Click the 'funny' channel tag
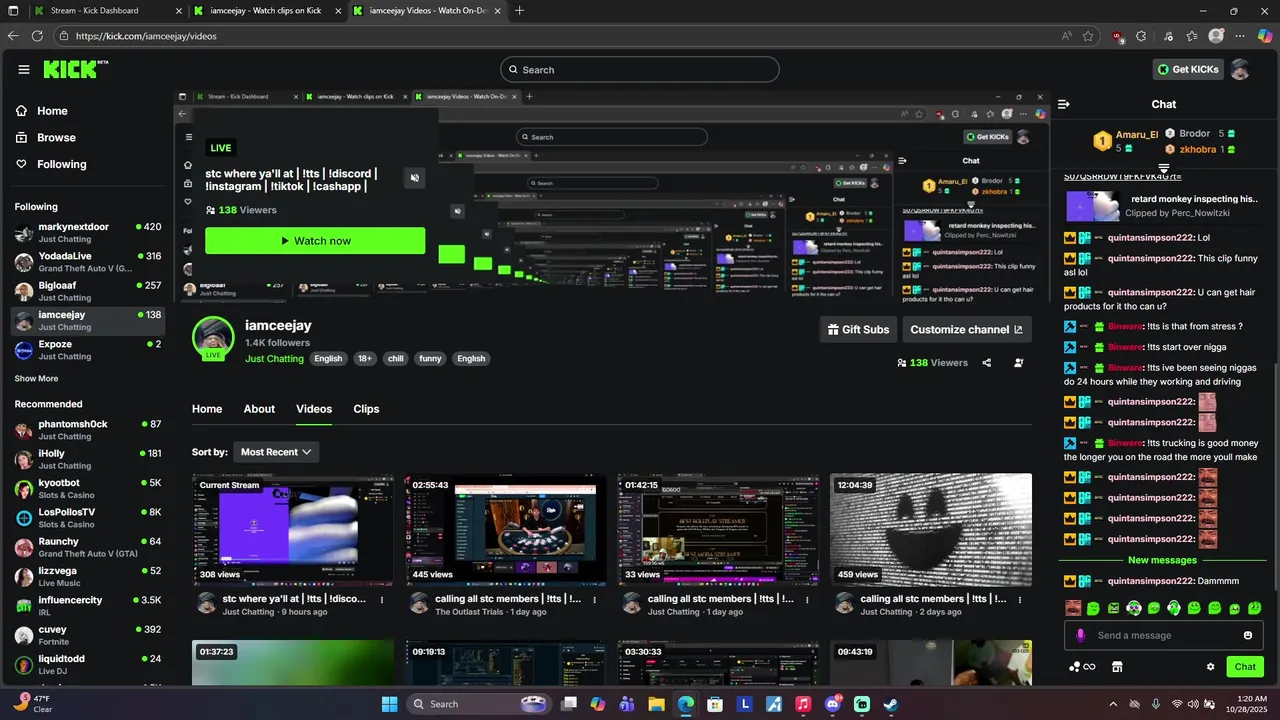This screenshot has width=1280, height=720. pos(430,359)
